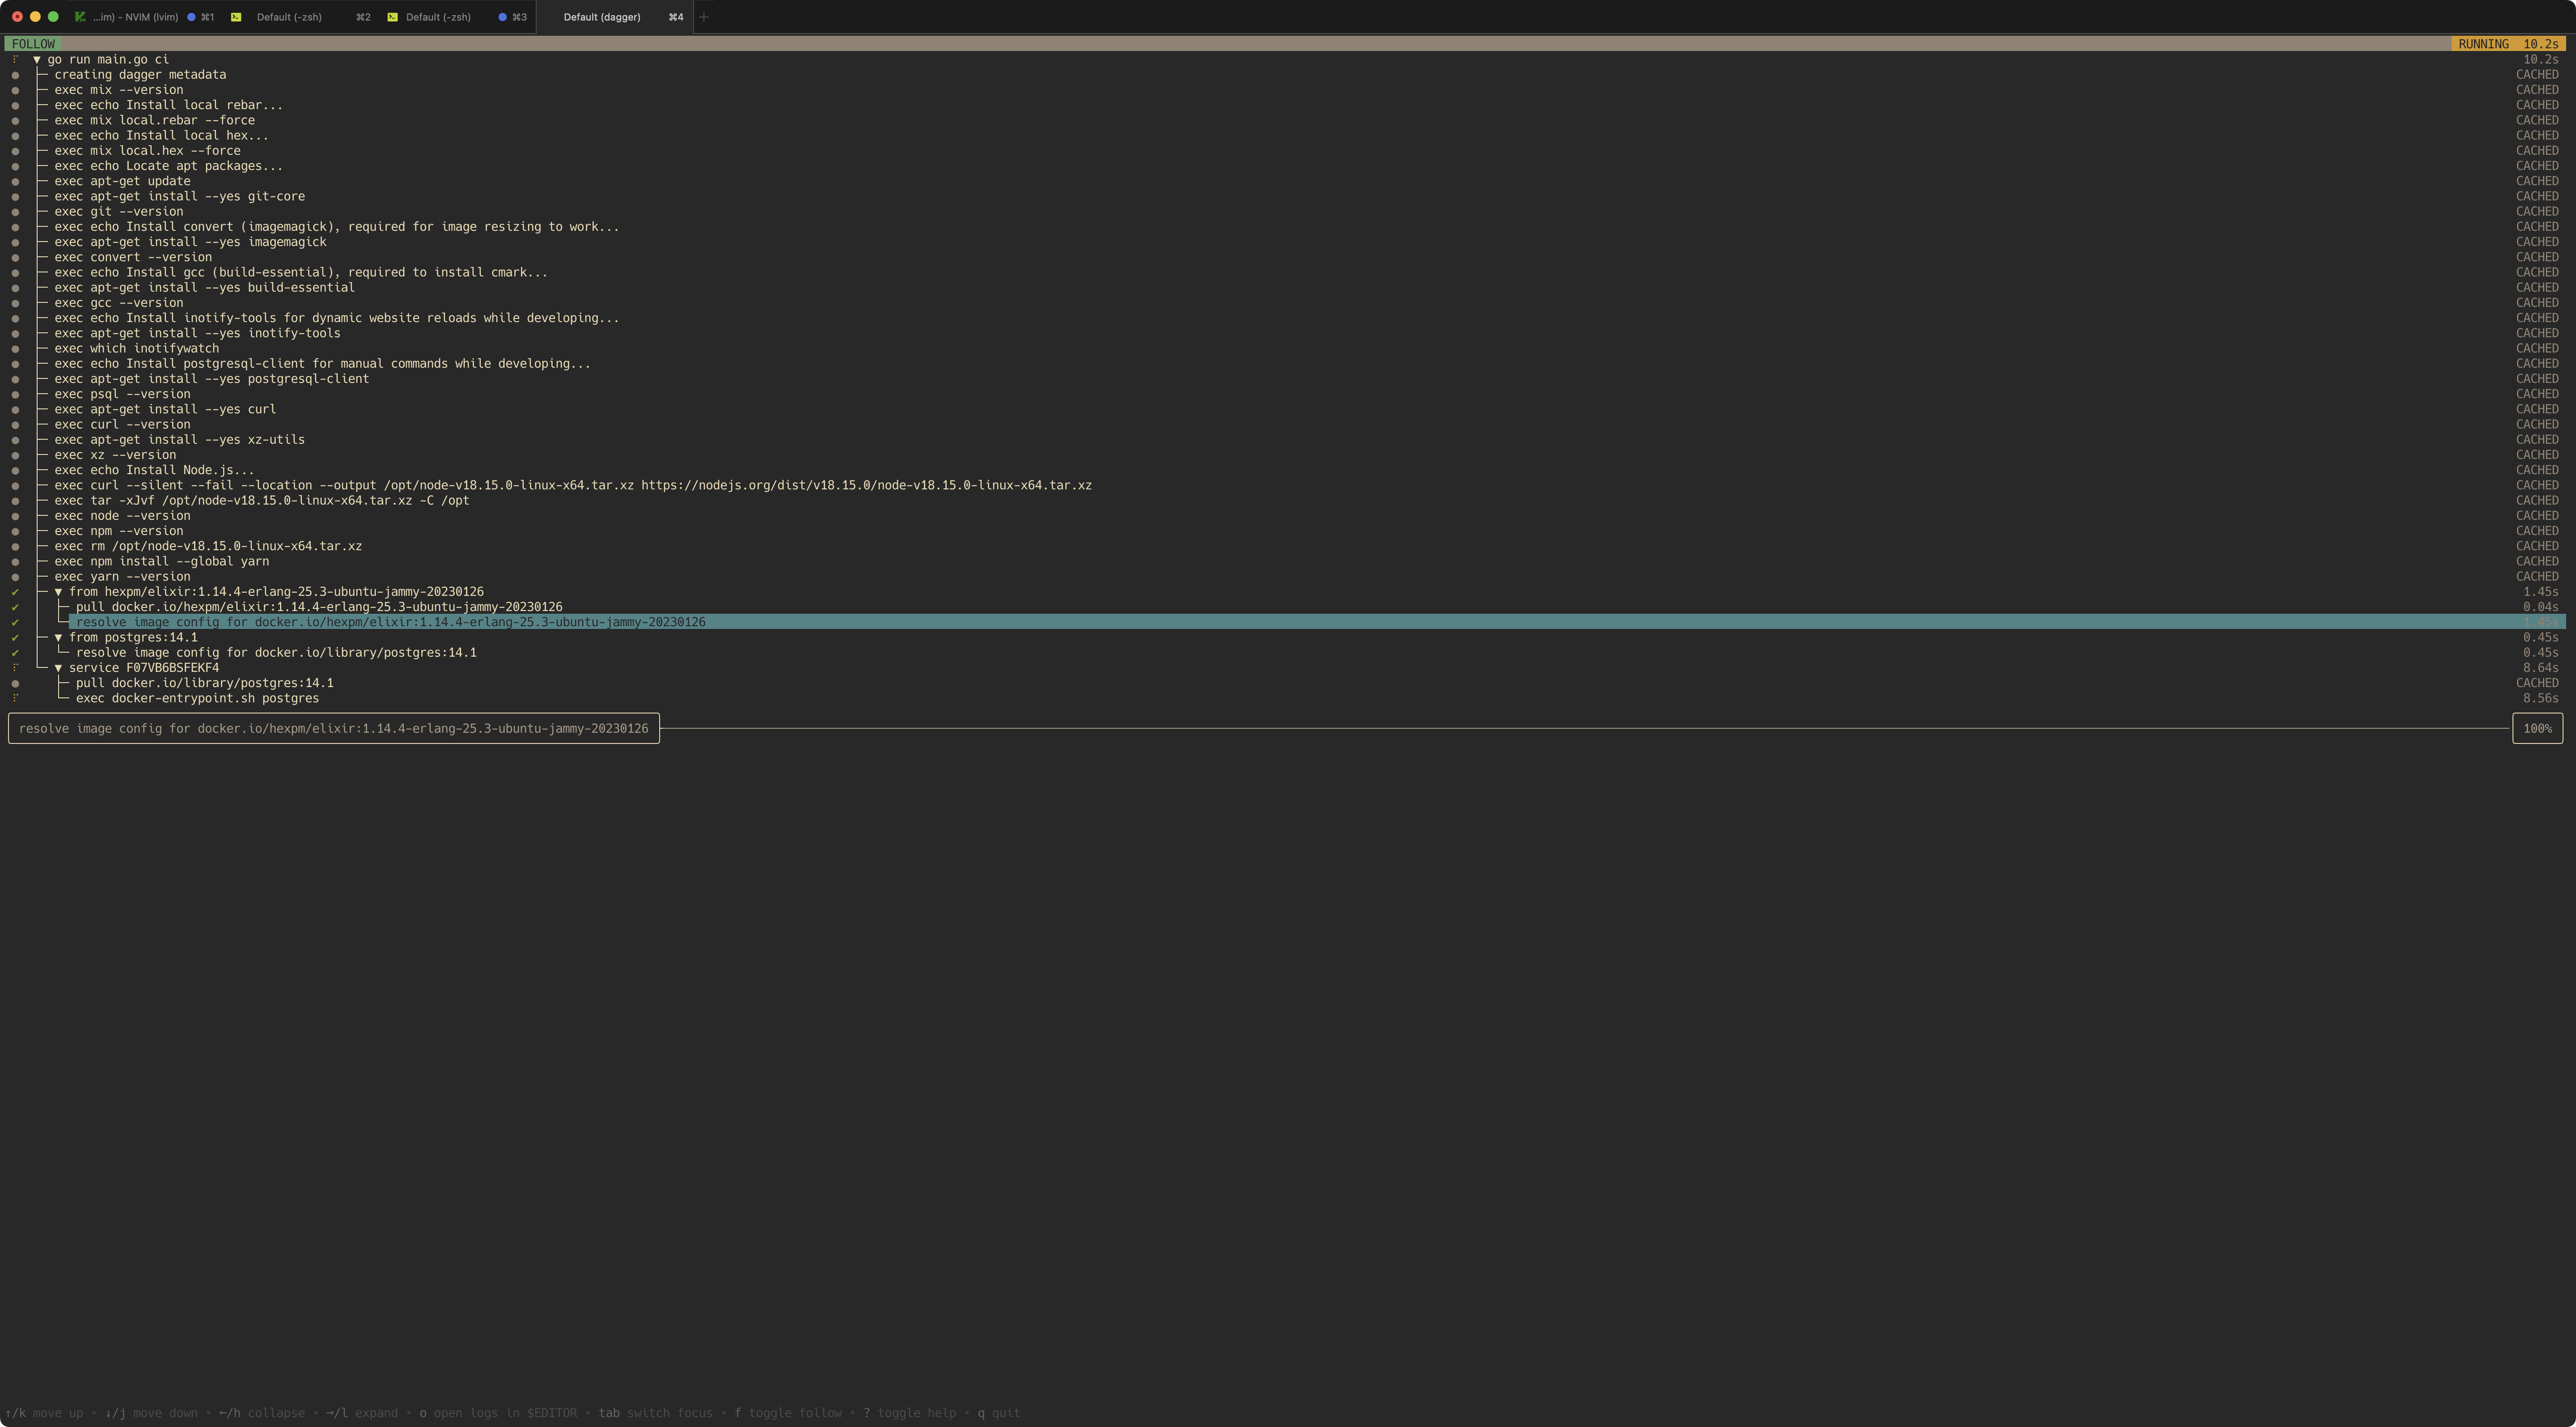Select 'exec npm install --global yarn' row
Image resolution: width=2576 pixels, height=1427 pixels.
[x=1285, y=562]
